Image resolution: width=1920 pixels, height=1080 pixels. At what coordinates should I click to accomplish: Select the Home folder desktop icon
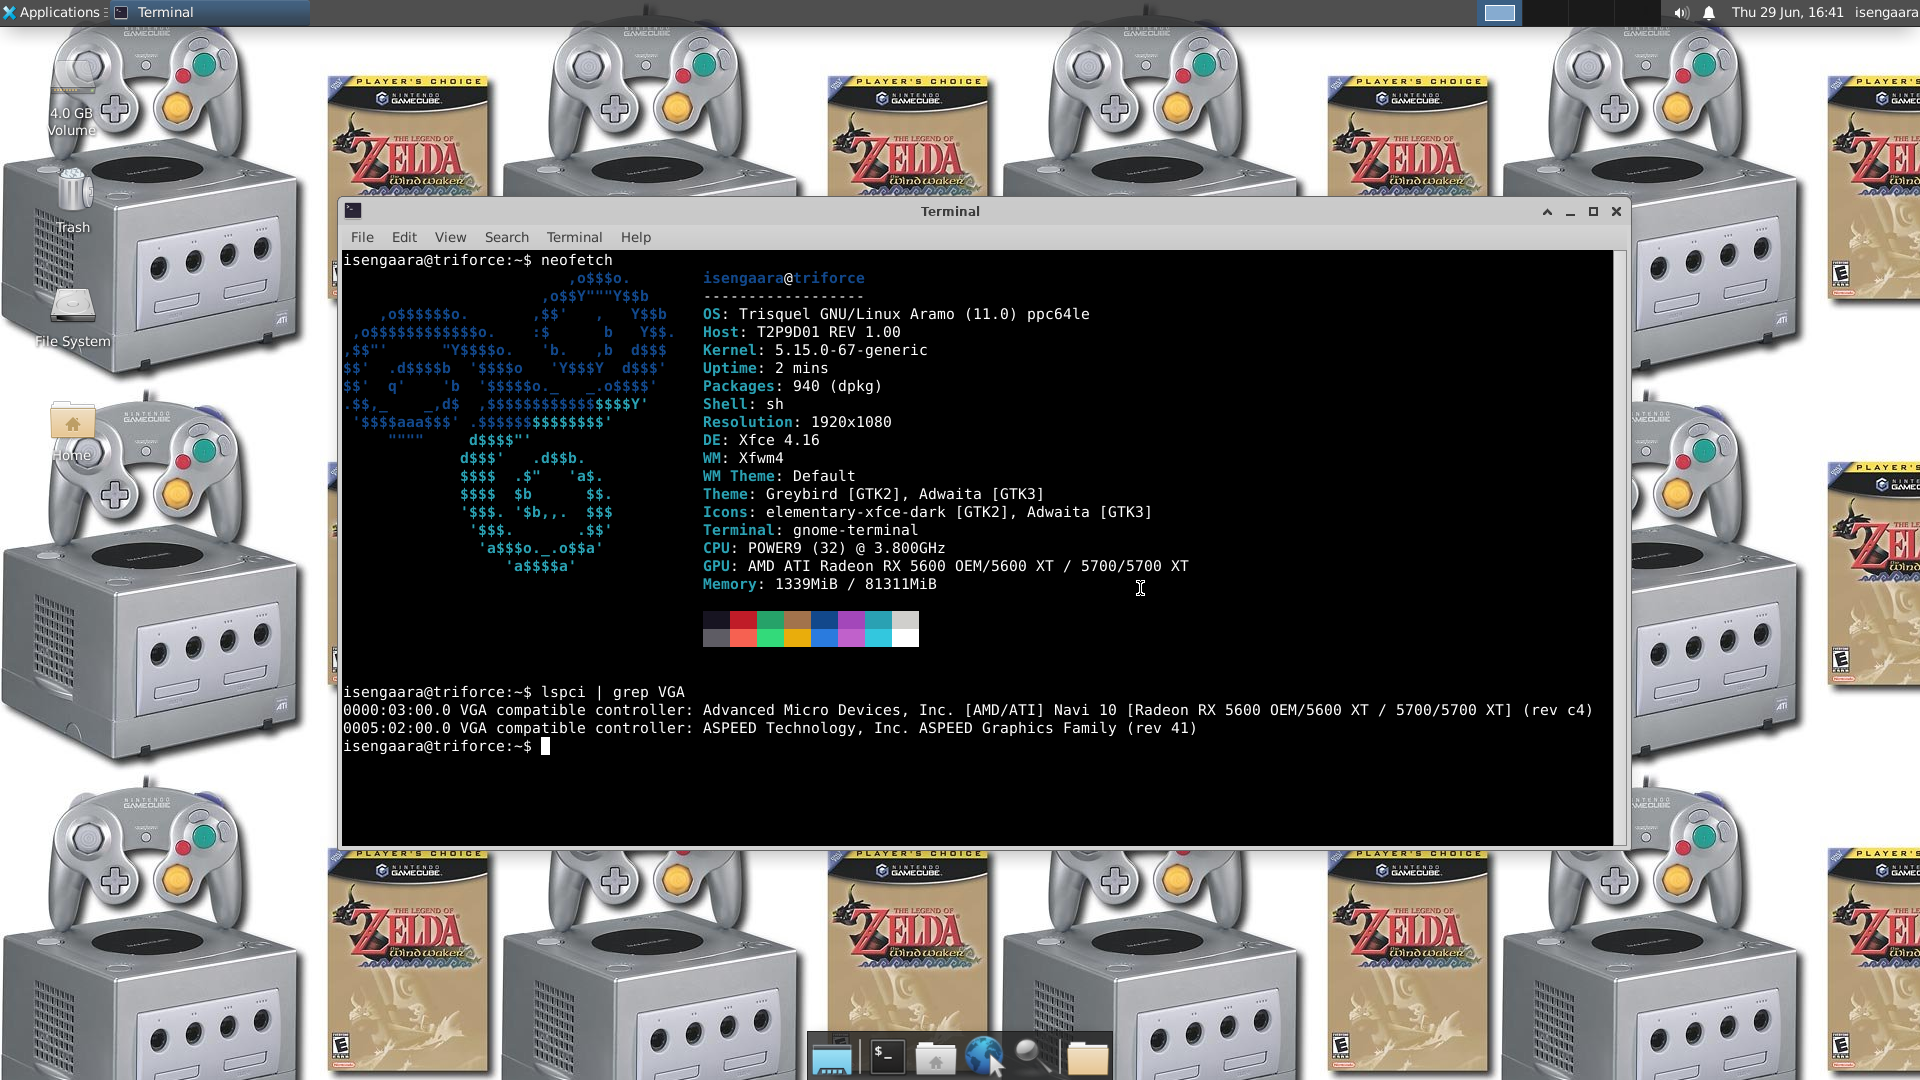tap(72, 432)
